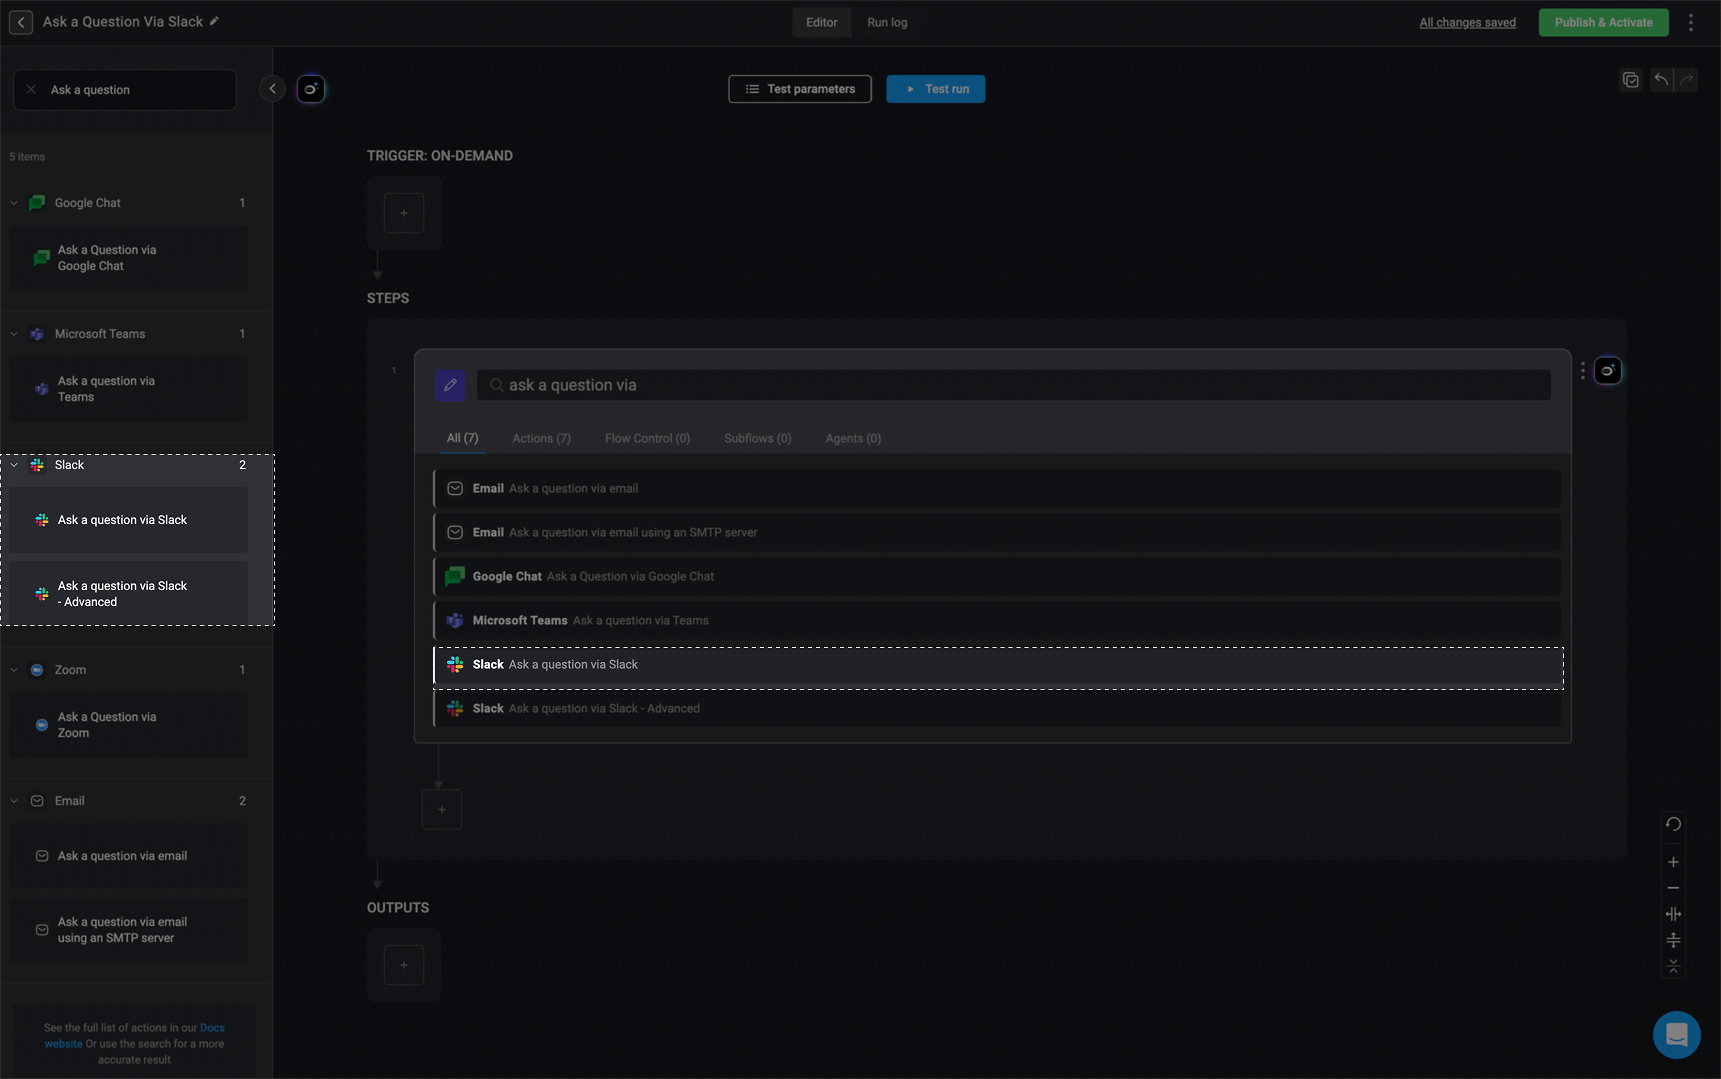Open the step options three-dot menu

(1582, 371)
